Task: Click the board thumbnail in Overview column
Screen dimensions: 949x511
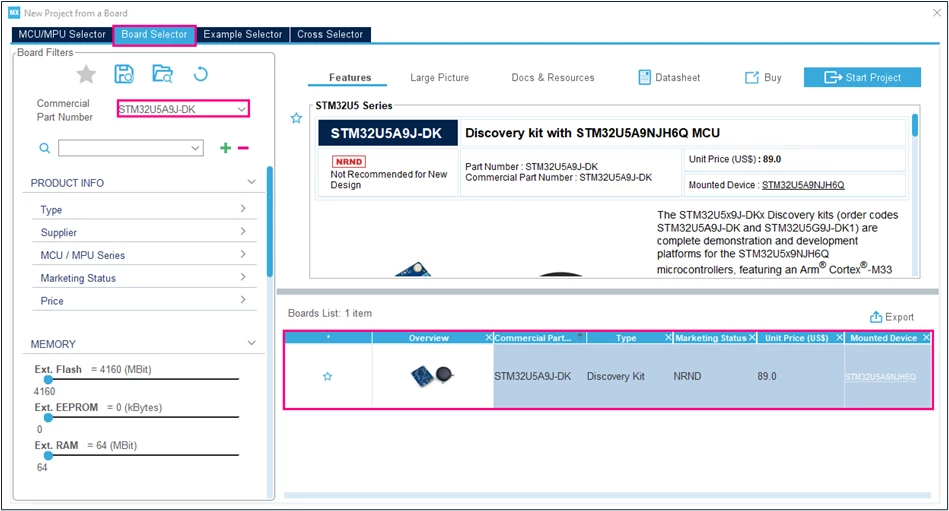Action: pyautogui.click(x=432, y=376)
